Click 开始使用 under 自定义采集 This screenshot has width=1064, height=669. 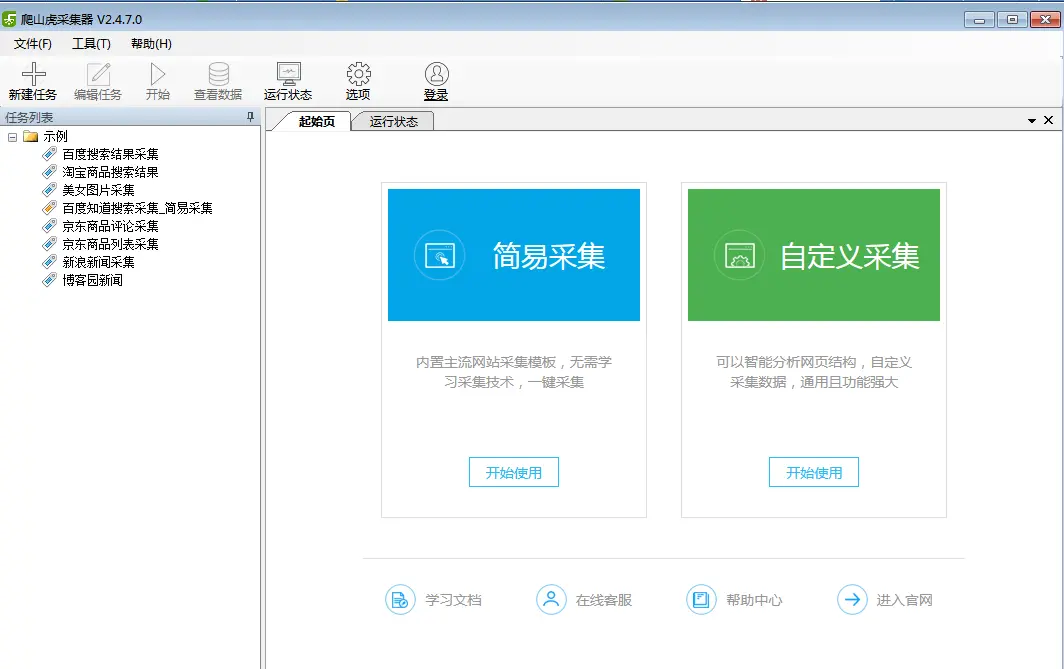(x=814, y=472)
